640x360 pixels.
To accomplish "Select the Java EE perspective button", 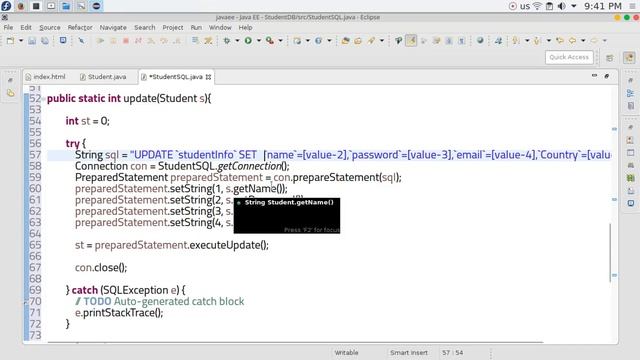I will pyautogui.click(x=629, y=58).
